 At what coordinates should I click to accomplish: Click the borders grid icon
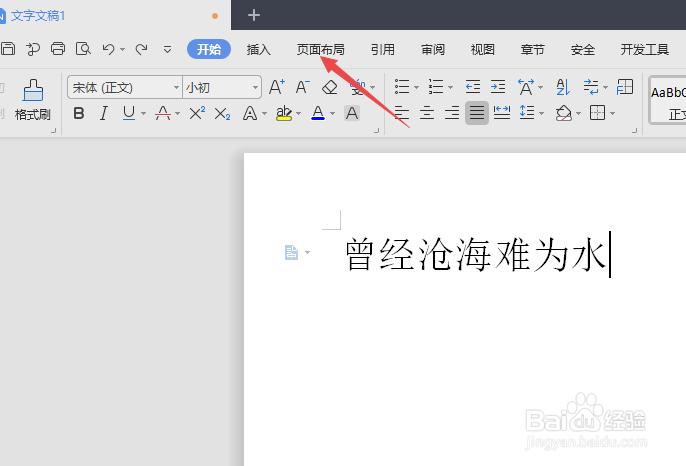point(598,113)
